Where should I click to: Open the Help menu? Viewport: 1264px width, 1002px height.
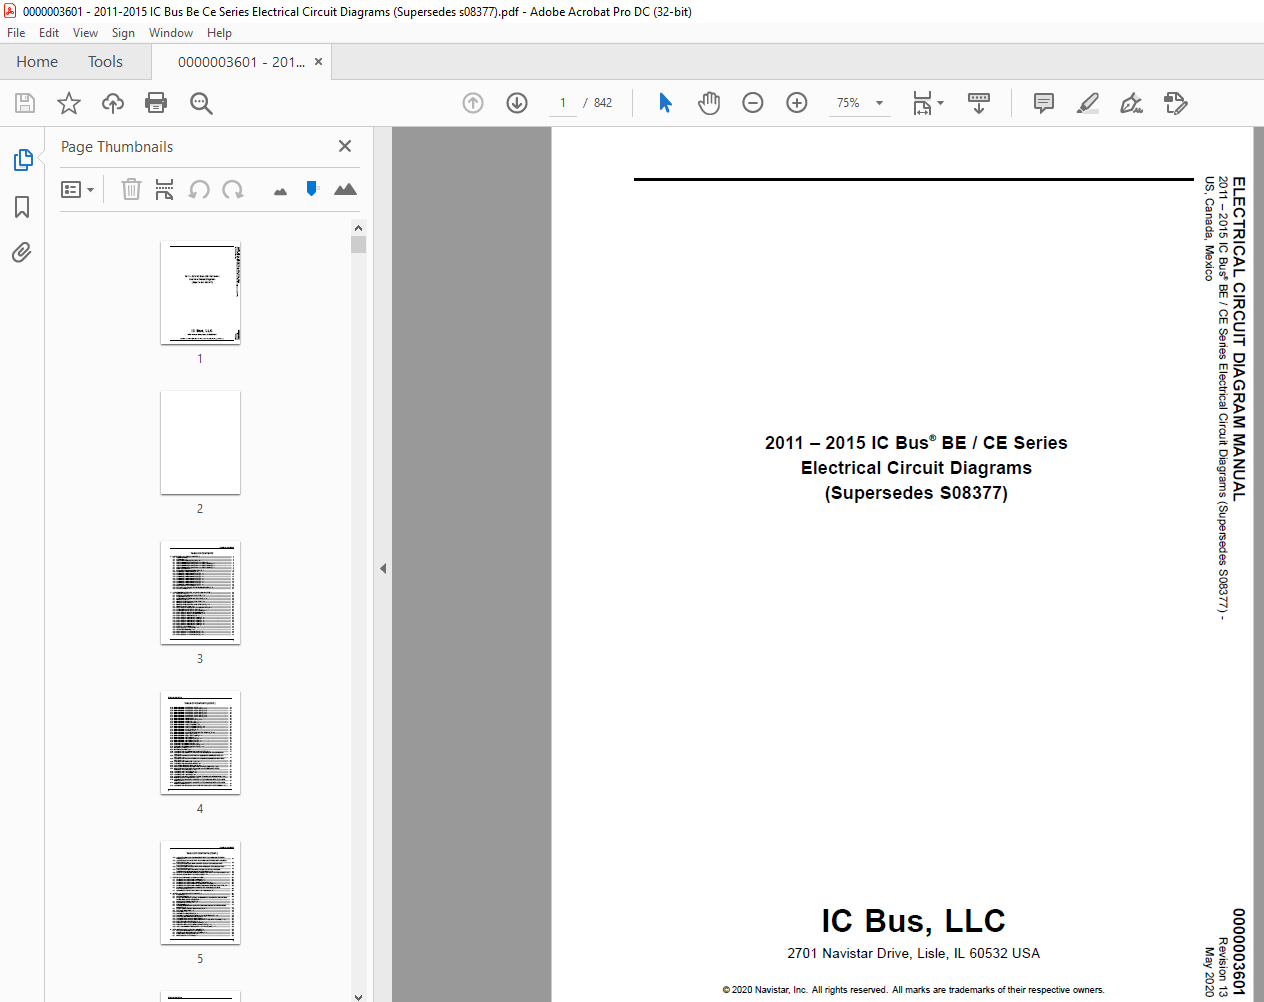pyautogui.click(x=219, y=33)
